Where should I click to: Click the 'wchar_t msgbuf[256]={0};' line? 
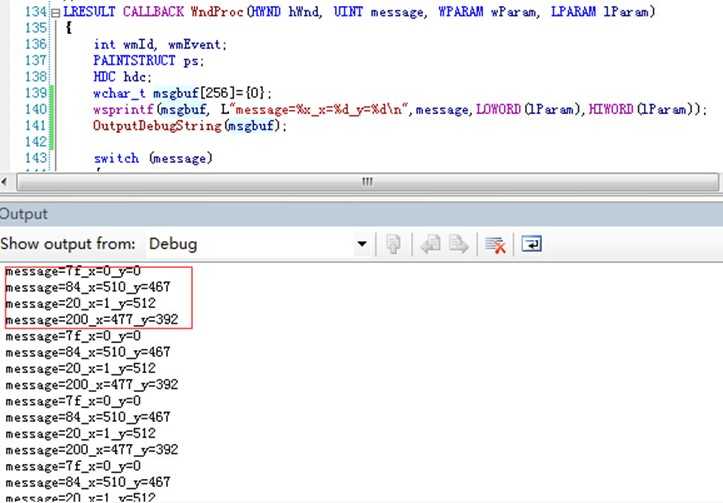[x=183, y=93]
